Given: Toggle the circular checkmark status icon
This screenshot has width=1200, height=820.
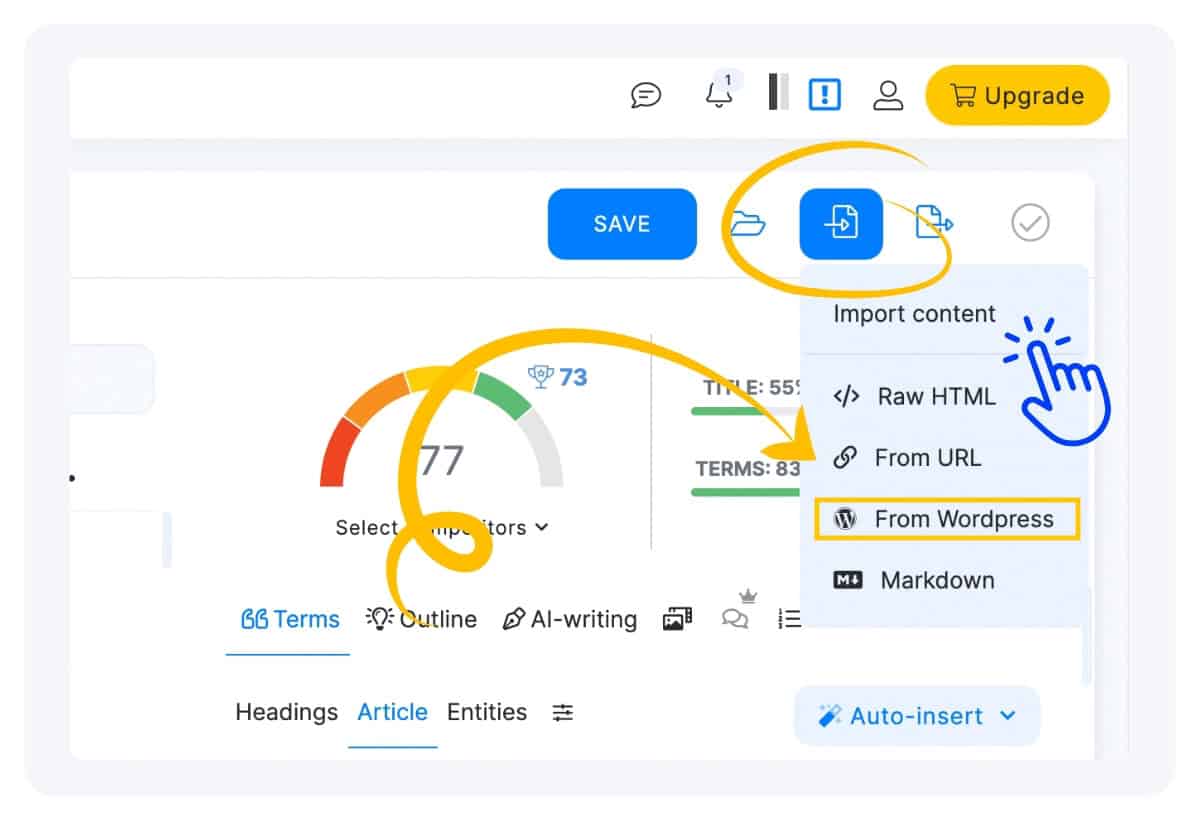Looking at the screenshot, I should tap(1030, 223).
